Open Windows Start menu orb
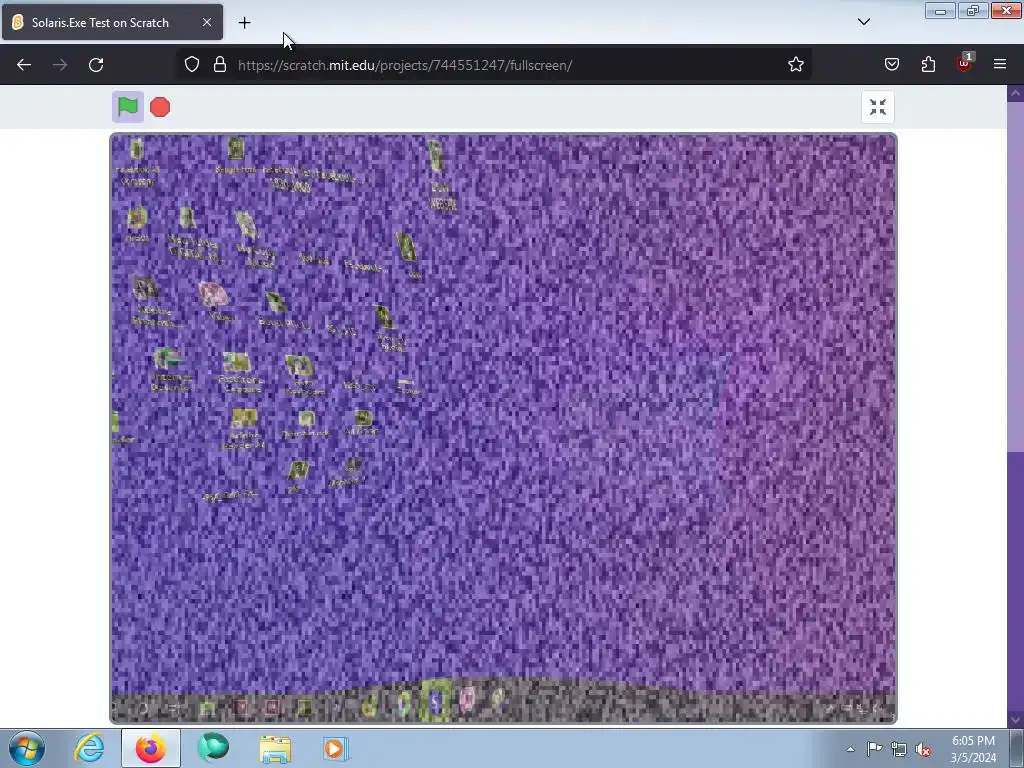This screenshot has height=768, width=1024. click(27, 748)
